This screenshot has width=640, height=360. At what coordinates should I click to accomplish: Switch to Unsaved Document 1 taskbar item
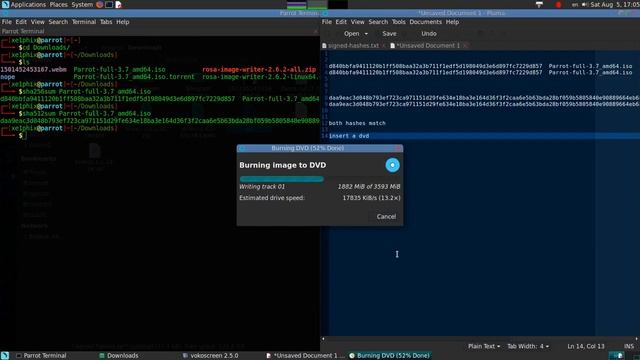305,356
